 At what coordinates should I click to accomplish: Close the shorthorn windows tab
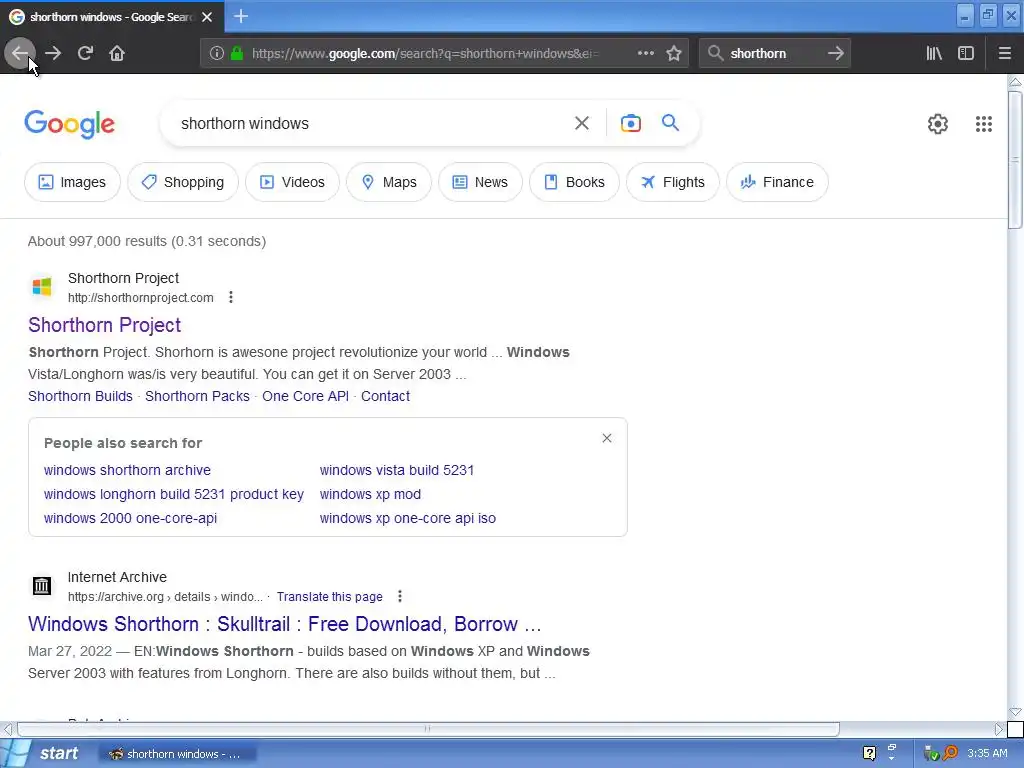pos(207,17)
